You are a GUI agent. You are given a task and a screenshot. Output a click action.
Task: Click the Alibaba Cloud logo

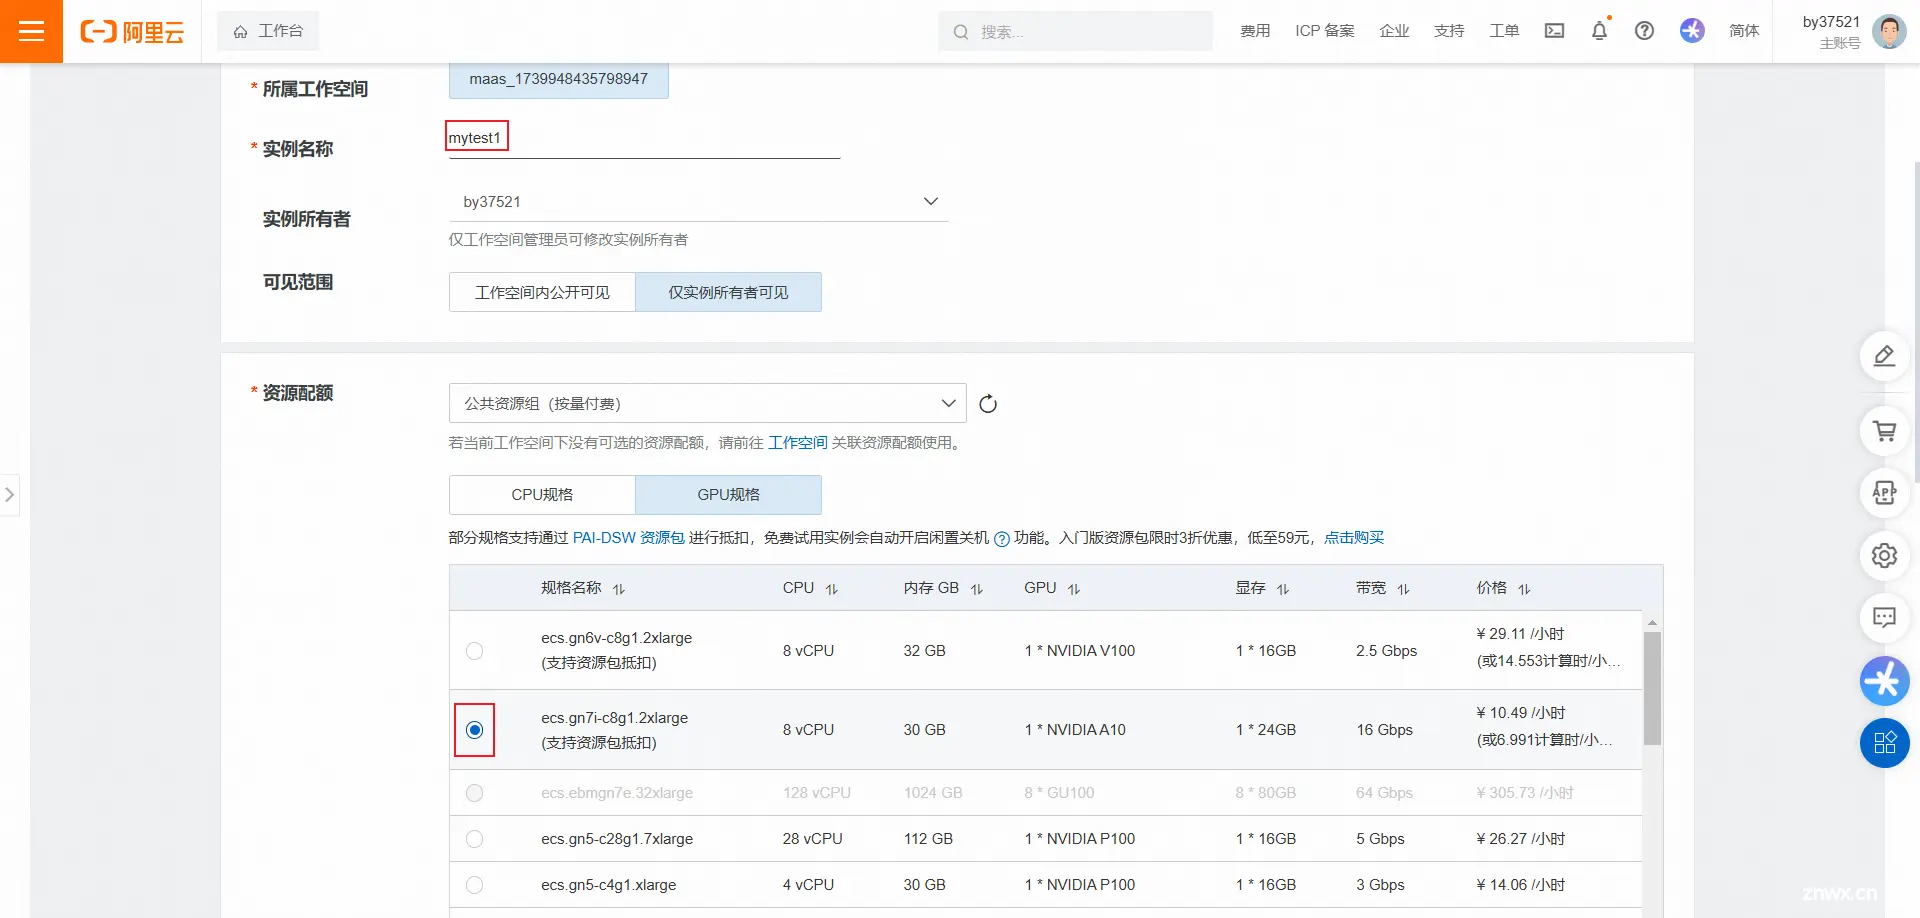(x=132, y=32)
